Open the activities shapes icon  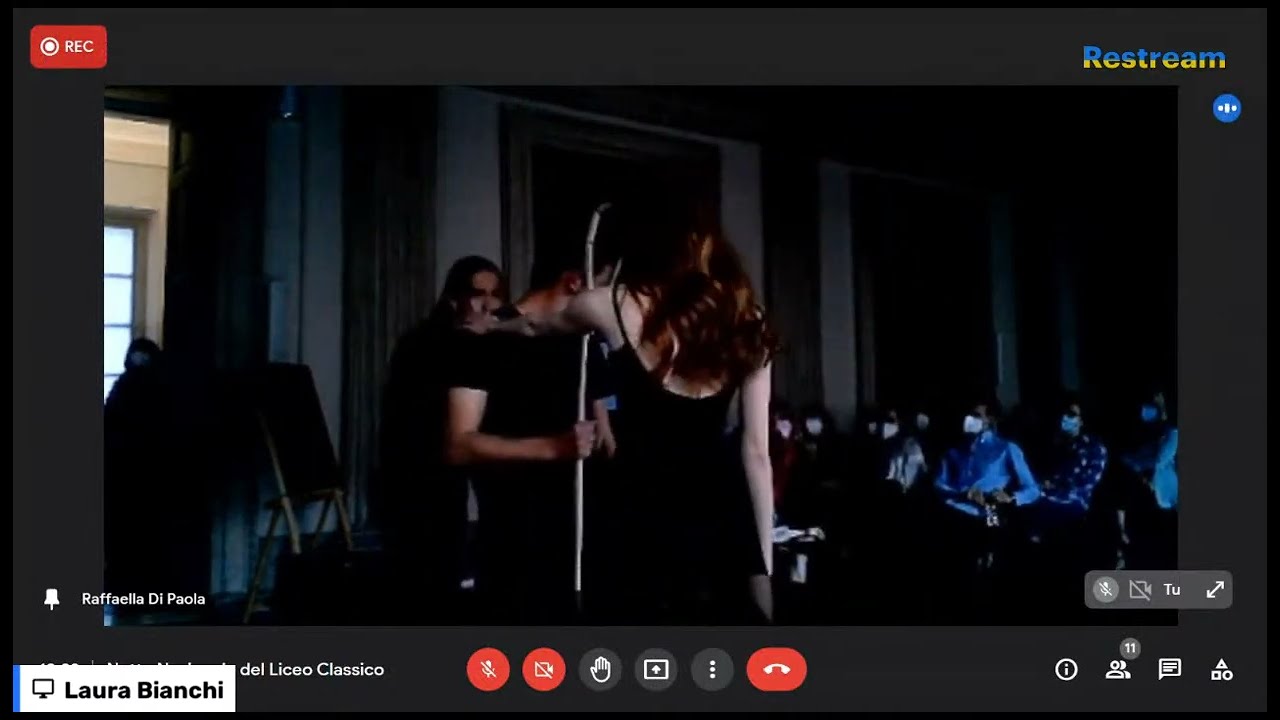click(1222, 670)
